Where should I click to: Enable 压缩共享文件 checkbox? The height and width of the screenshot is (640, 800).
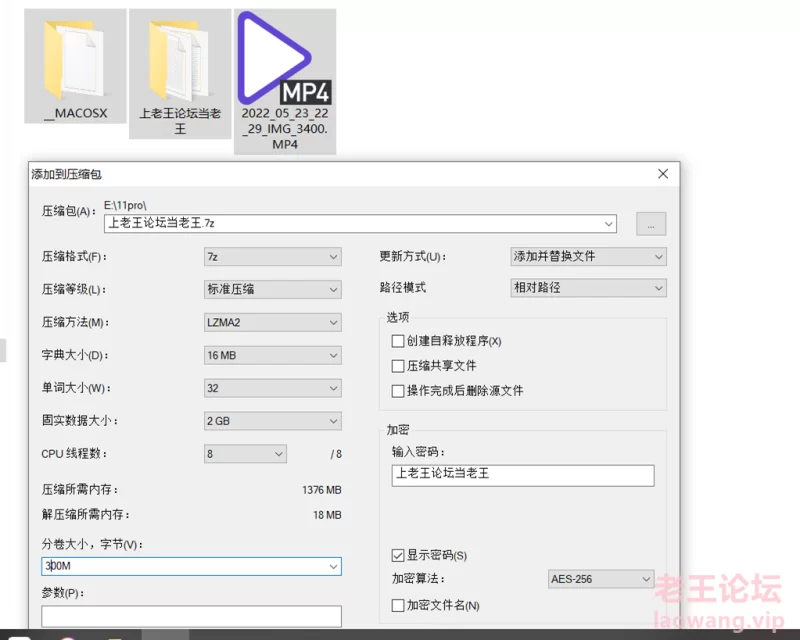[397, 366]
